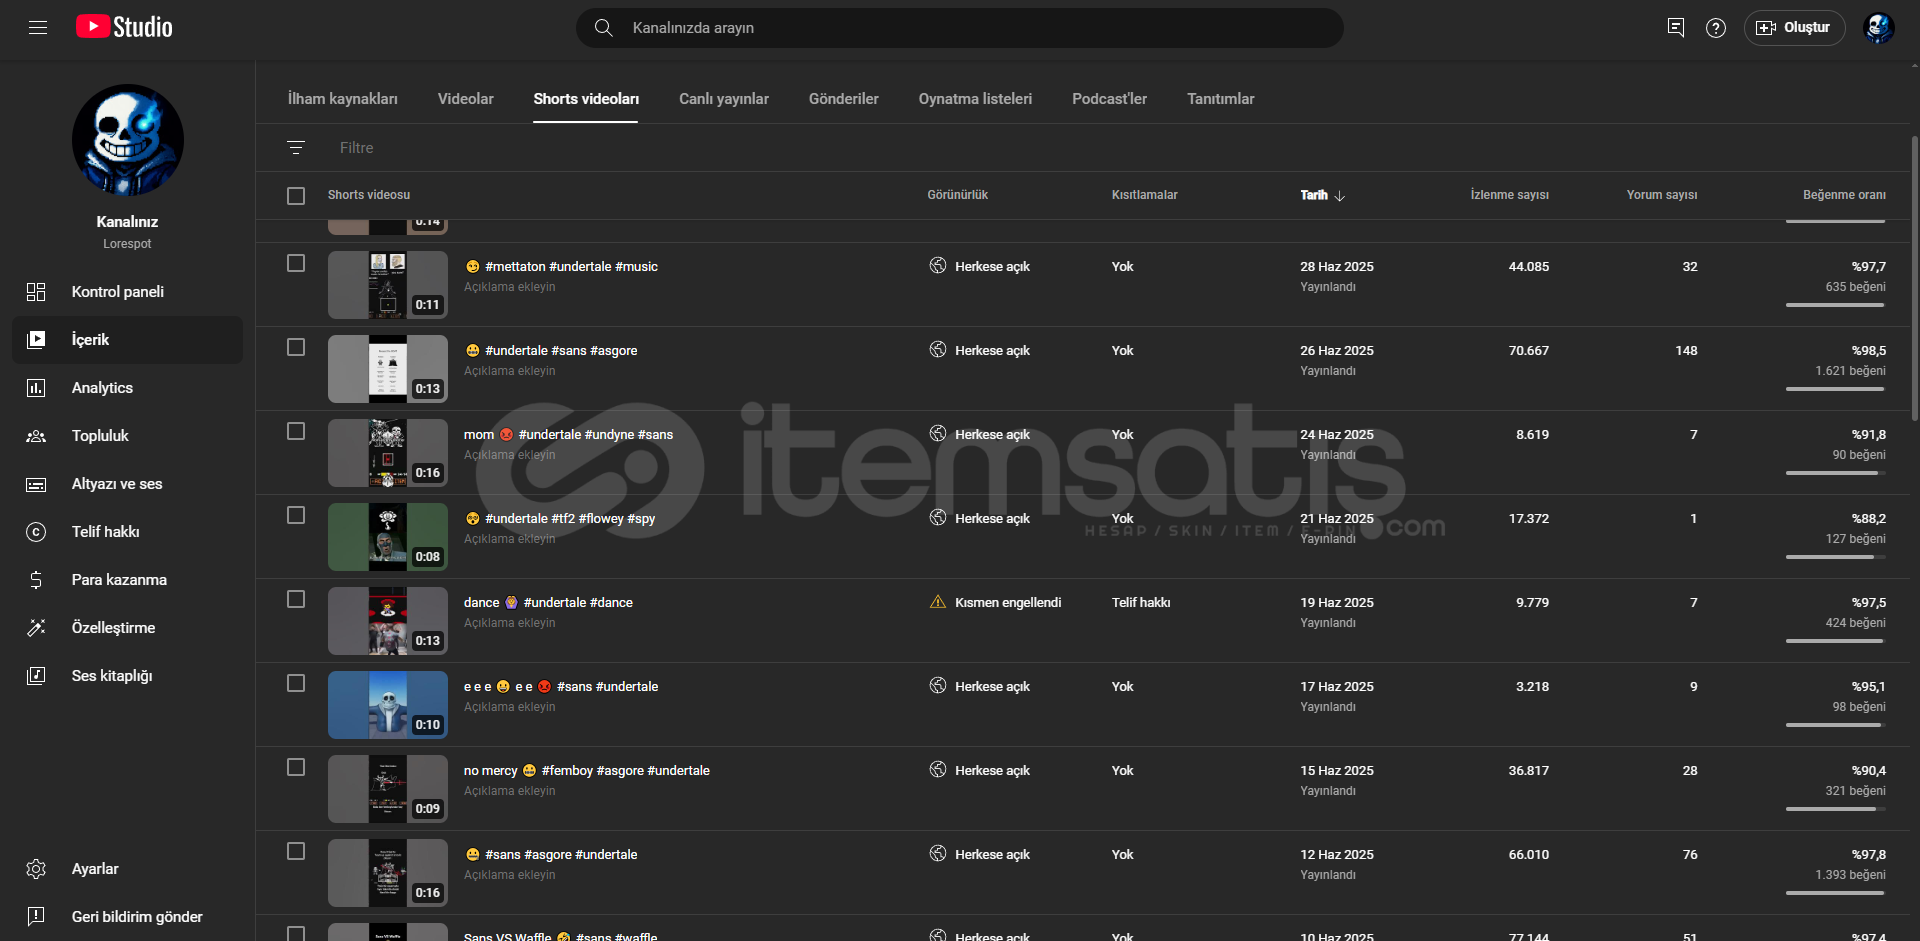
Task: Click the Kanalınızda arayın search field
Action: point(960,28)
